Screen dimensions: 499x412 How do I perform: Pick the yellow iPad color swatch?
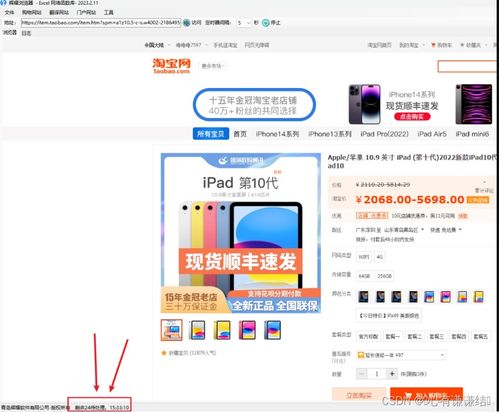coord(479,296)
